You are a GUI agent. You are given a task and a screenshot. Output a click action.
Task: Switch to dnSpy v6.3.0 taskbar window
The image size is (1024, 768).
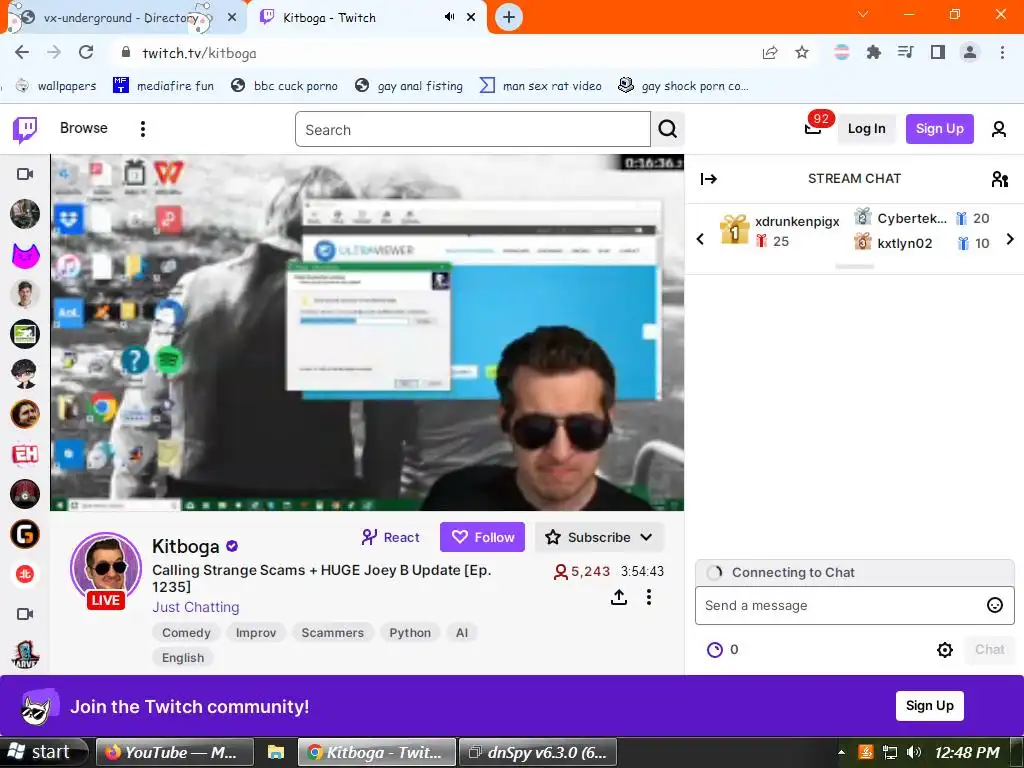[x=538, y=752]
